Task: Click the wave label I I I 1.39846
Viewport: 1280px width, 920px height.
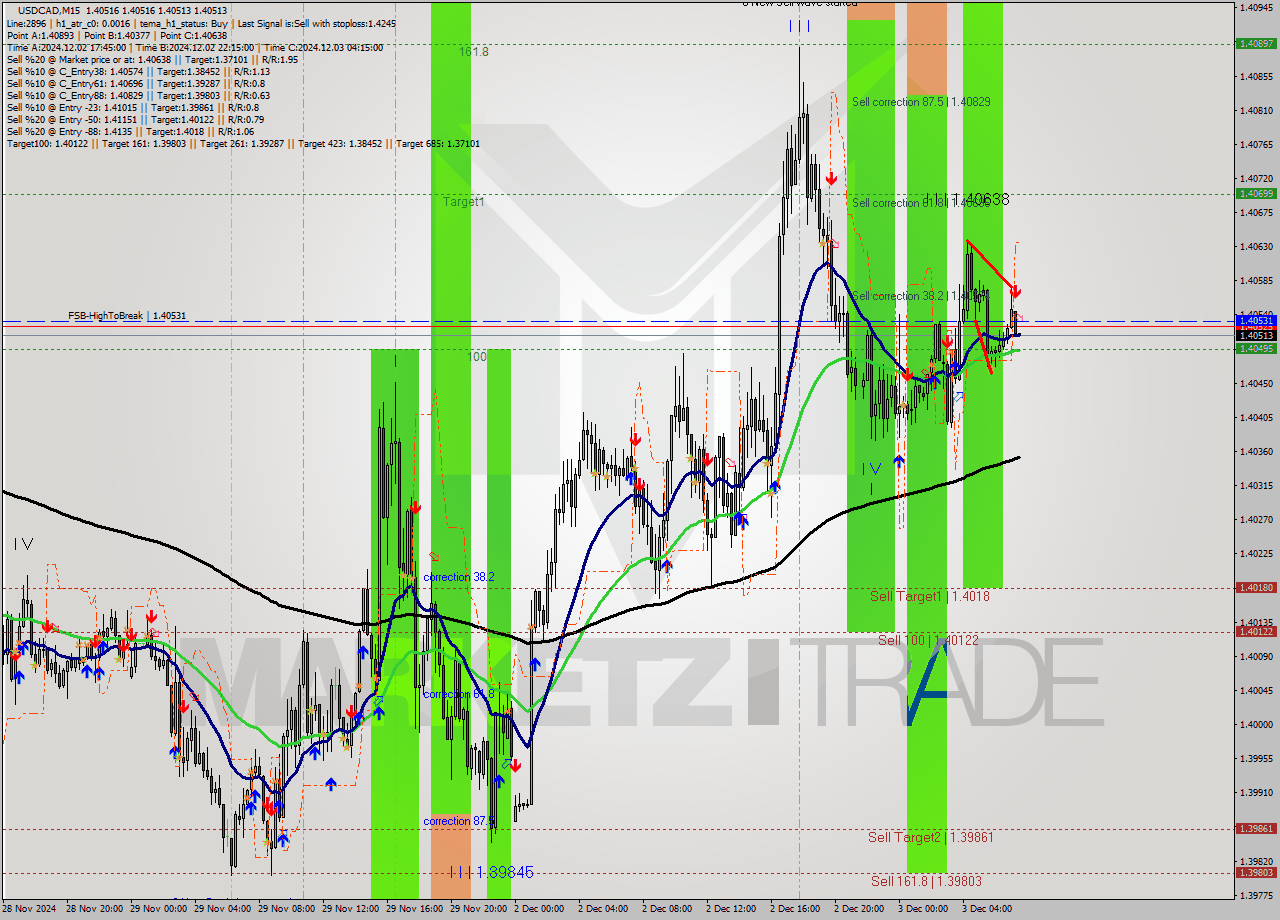Action: click(x=491, y=872)
